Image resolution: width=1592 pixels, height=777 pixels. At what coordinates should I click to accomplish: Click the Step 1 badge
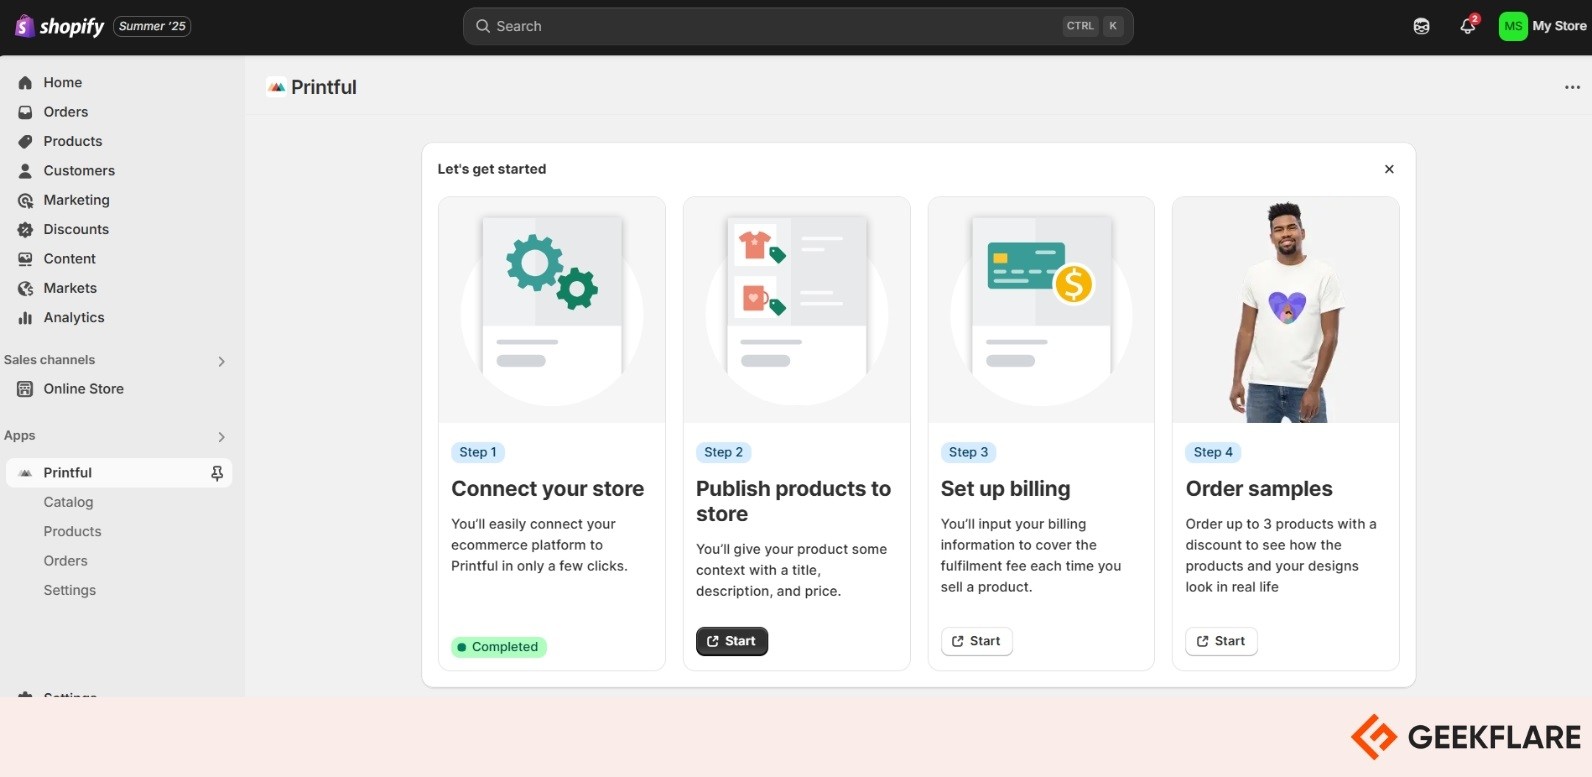click(x=478, y=452)
